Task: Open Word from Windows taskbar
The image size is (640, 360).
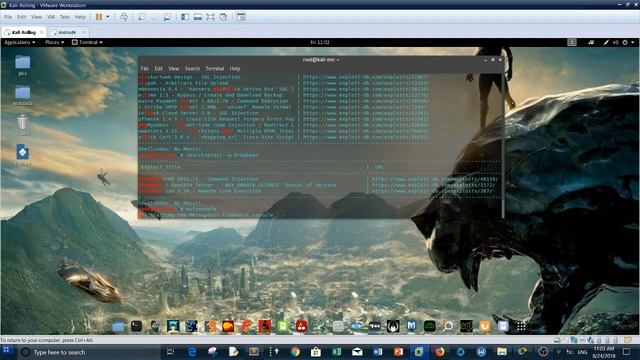Action: (x=378, y=352)
